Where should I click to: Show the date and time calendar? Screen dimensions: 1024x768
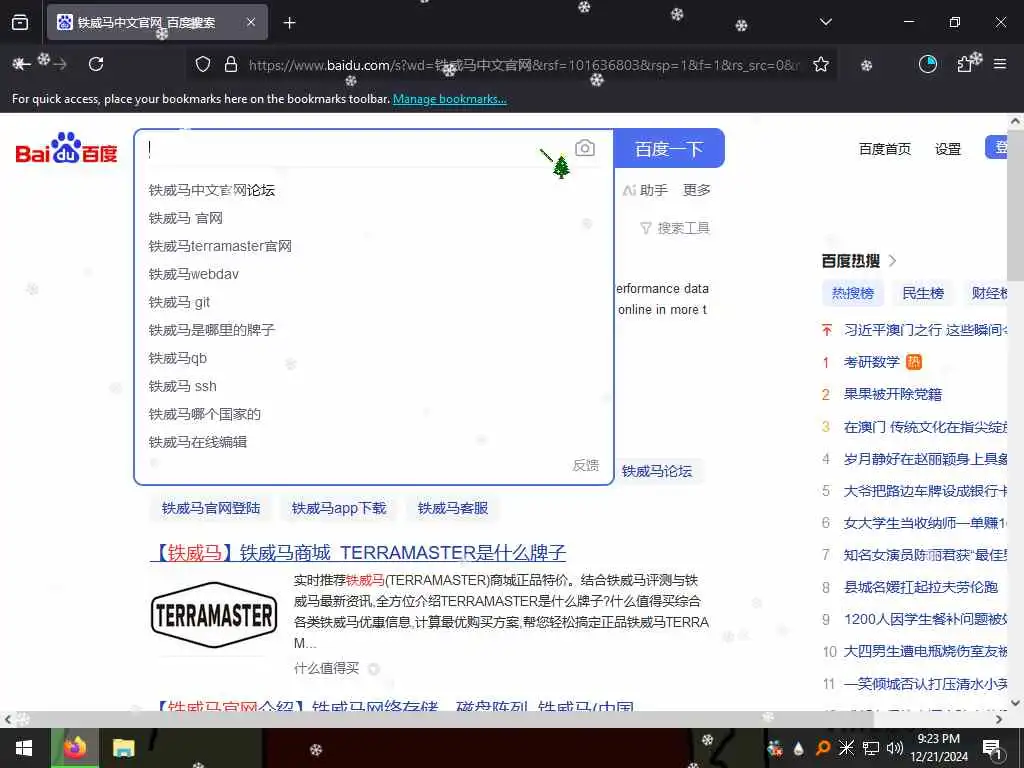939,748
